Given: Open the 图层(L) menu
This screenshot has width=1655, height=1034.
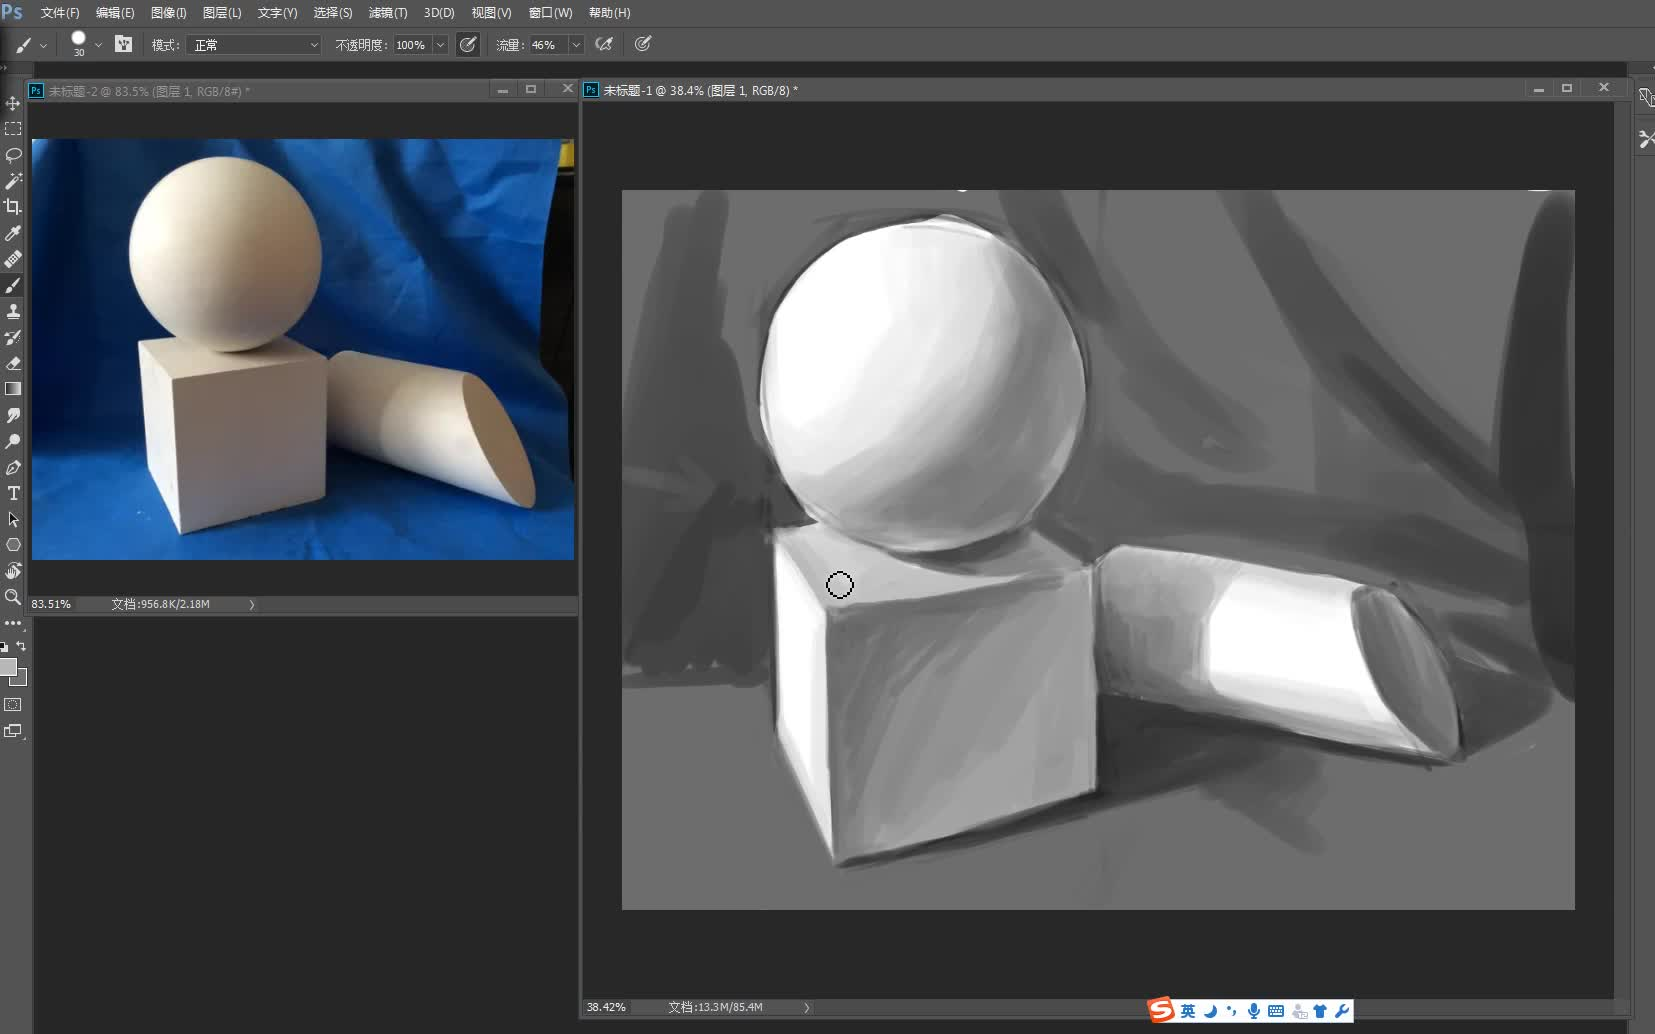Looking at the screenshot, I should click(x=221, y=13).
